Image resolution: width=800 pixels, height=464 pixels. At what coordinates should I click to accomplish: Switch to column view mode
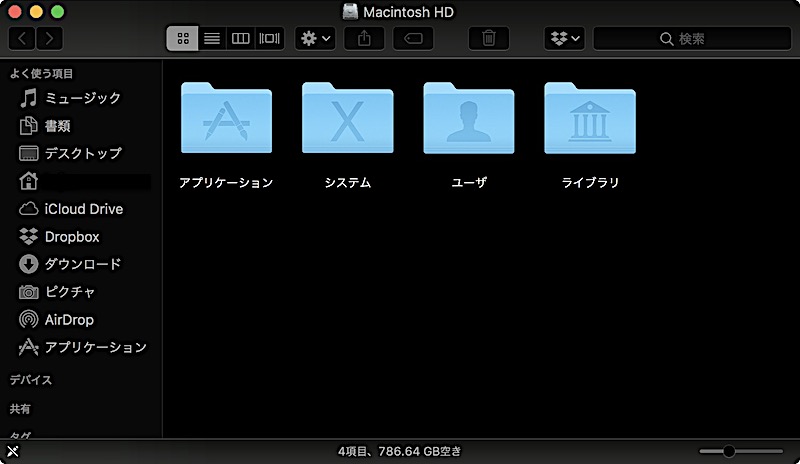240,38
